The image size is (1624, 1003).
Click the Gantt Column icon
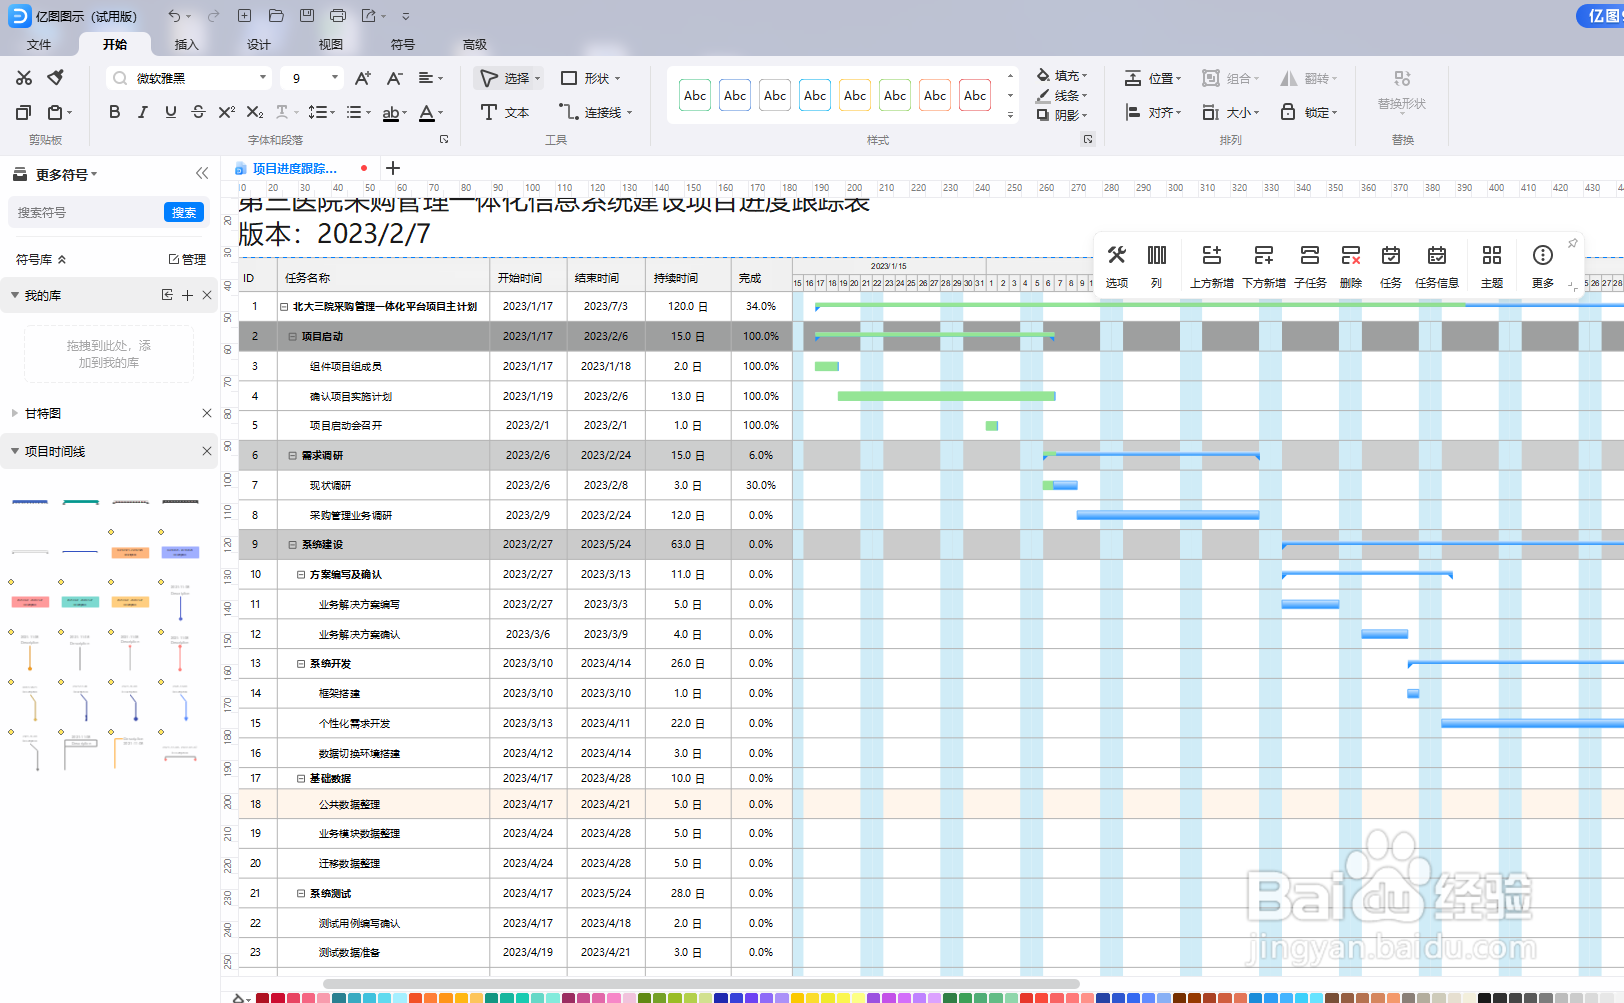coord(1157,266)
